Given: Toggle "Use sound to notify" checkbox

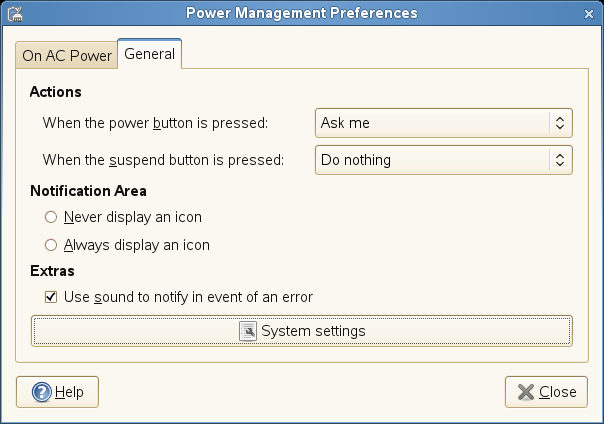Looking at the screenshot, I should (50, 297).
